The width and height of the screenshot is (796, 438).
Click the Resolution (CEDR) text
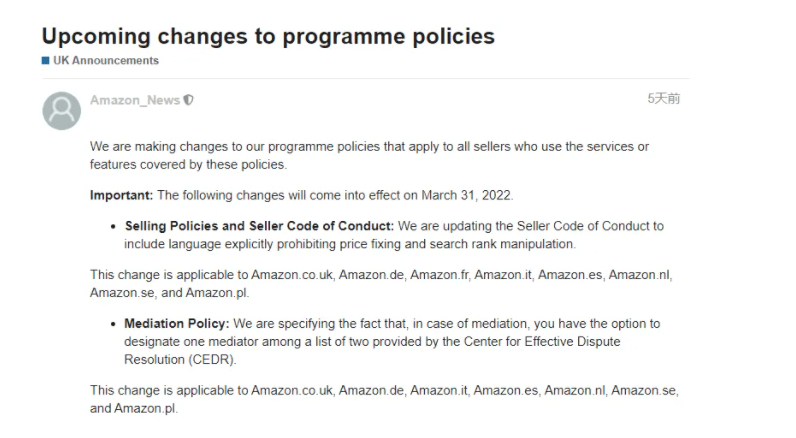(180, 359)
